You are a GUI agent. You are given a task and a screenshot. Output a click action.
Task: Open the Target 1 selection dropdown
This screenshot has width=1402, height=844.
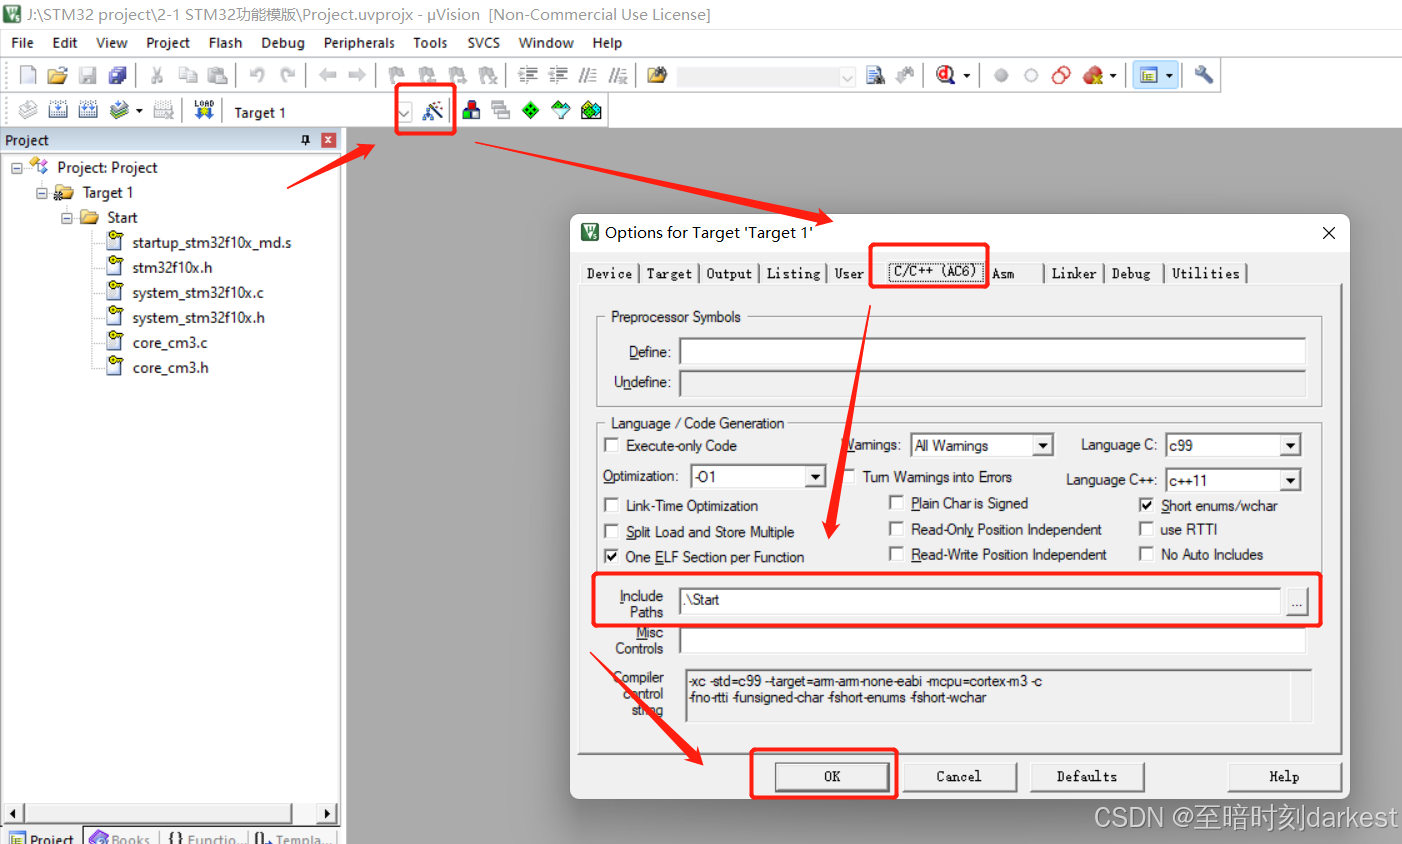[x=404, y=113]
